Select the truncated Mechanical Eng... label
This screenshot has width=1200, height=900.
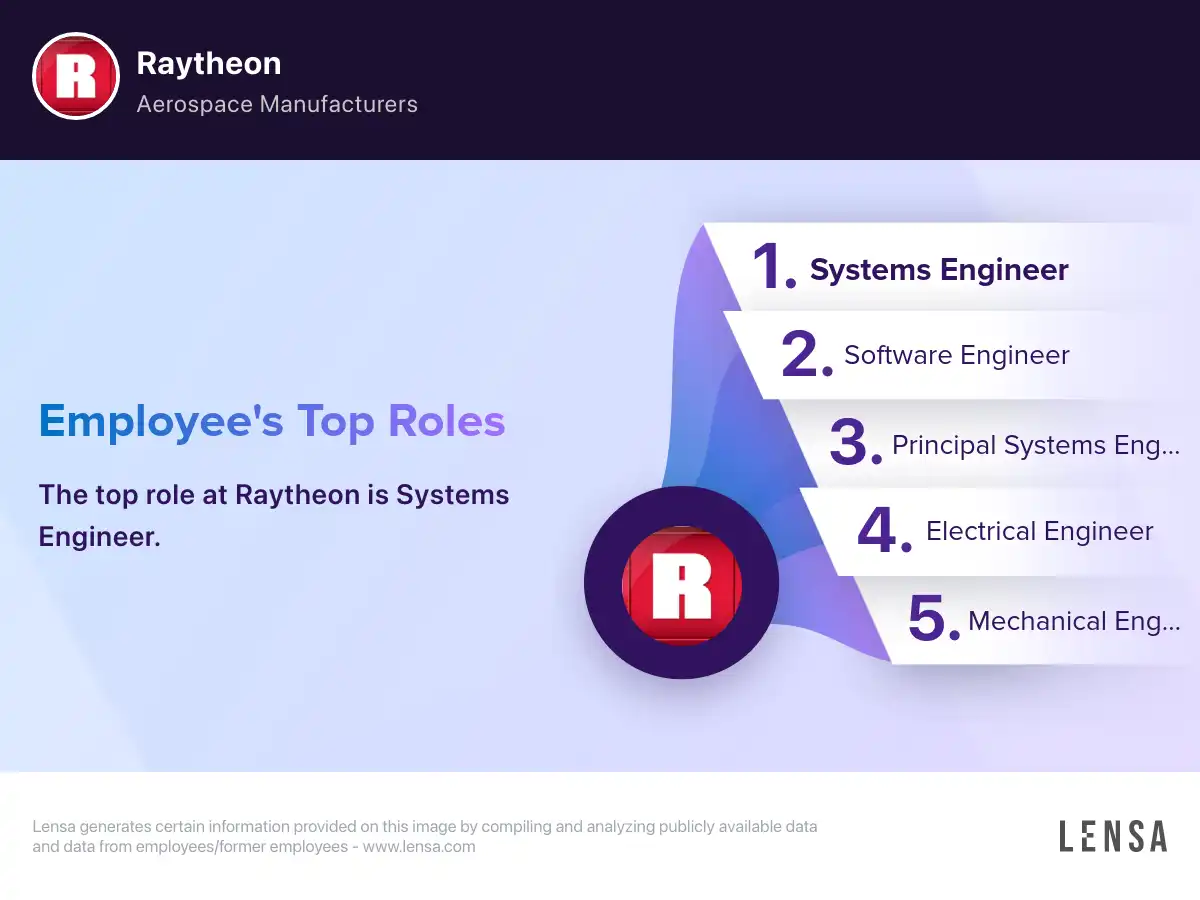click(1073, 621)
